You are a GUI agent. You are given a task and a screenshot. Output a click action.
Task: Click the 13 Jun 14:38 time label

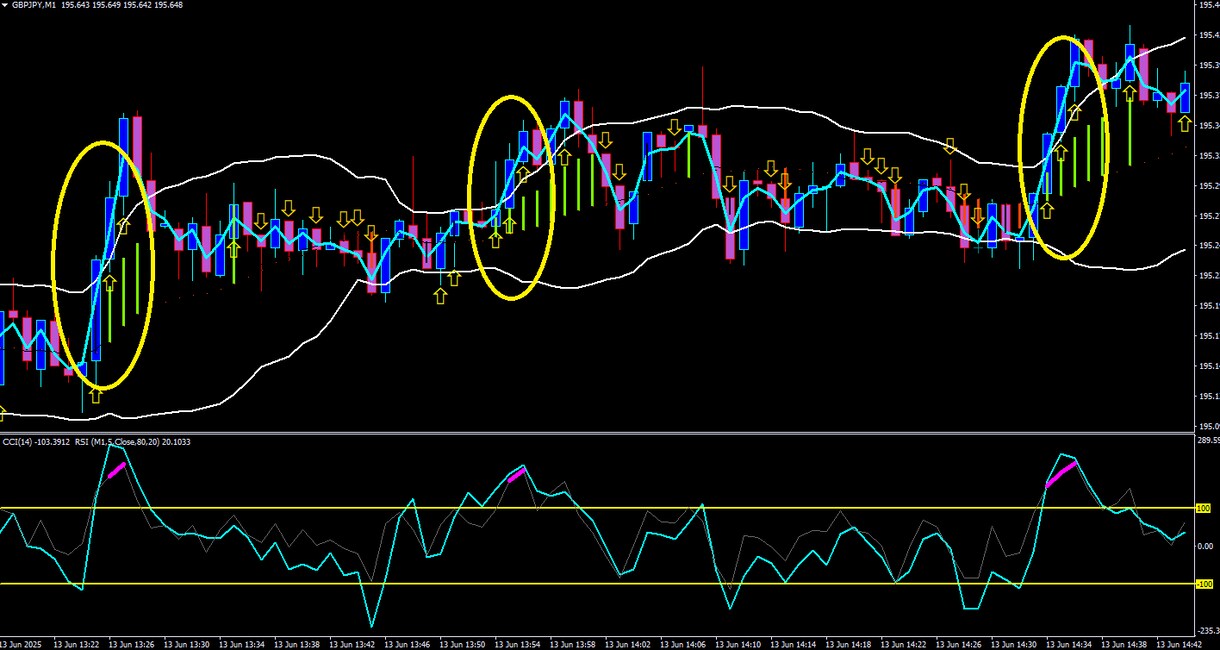[x=1125, y=643]
